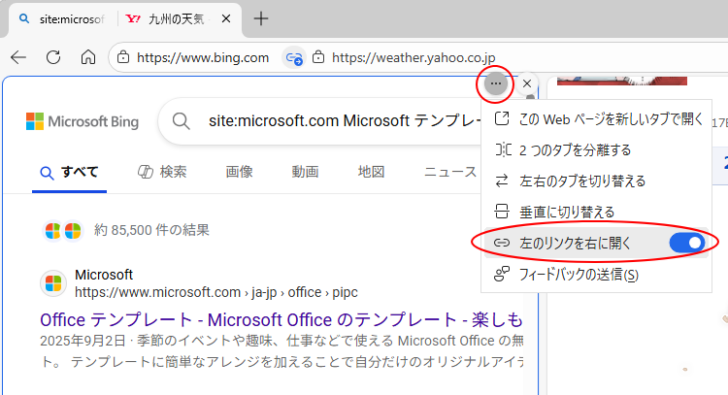Open a new tab with the plus button
Image resolution: width=728 pixels, height=395 pixels.
261,19
